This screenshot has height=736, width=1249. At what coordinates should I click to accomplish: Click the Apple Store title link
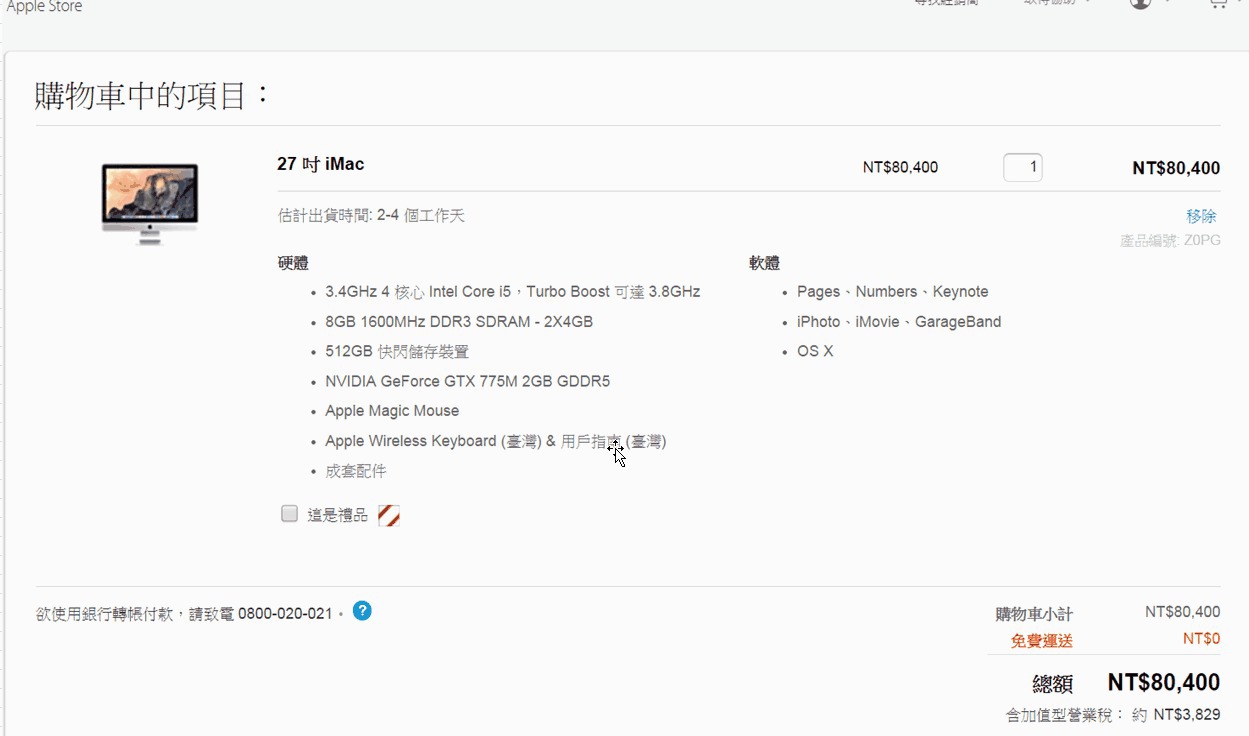tap(44, 7)
